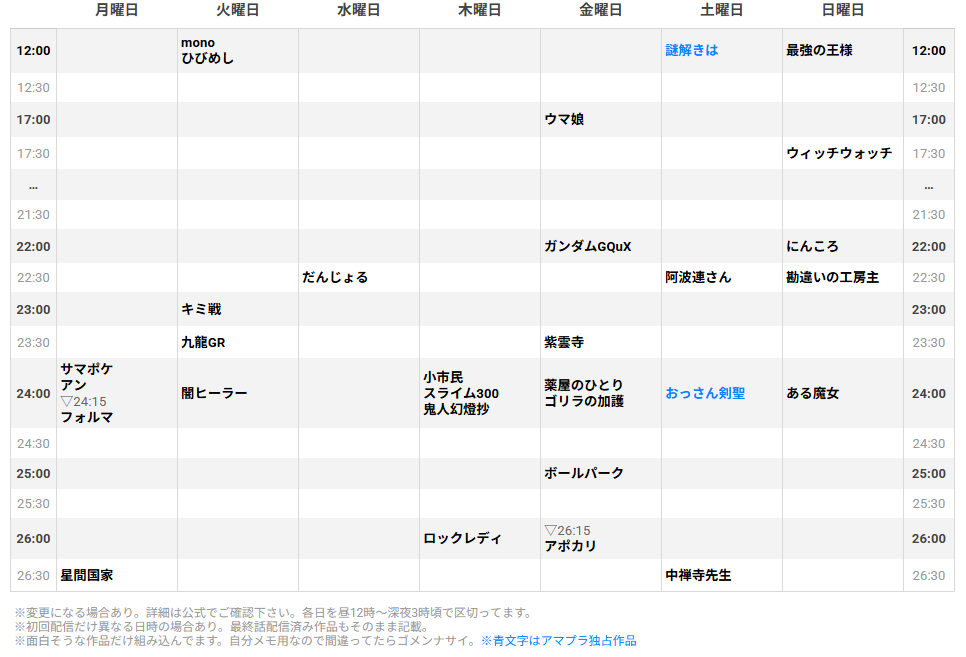This screenshot has width=966, height=657.
Task: Click the right 25:00 time label
Action: click(x=928, y=473)
